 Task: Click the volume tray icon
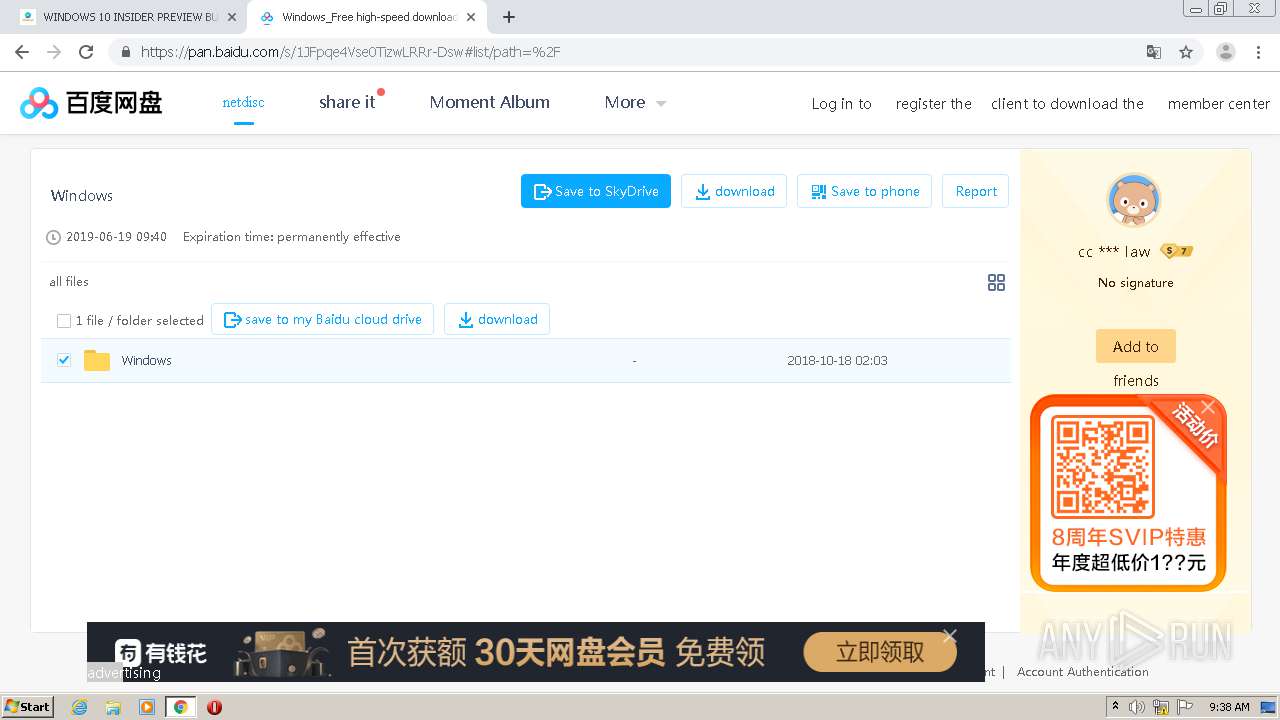(x=1137, y=707)
